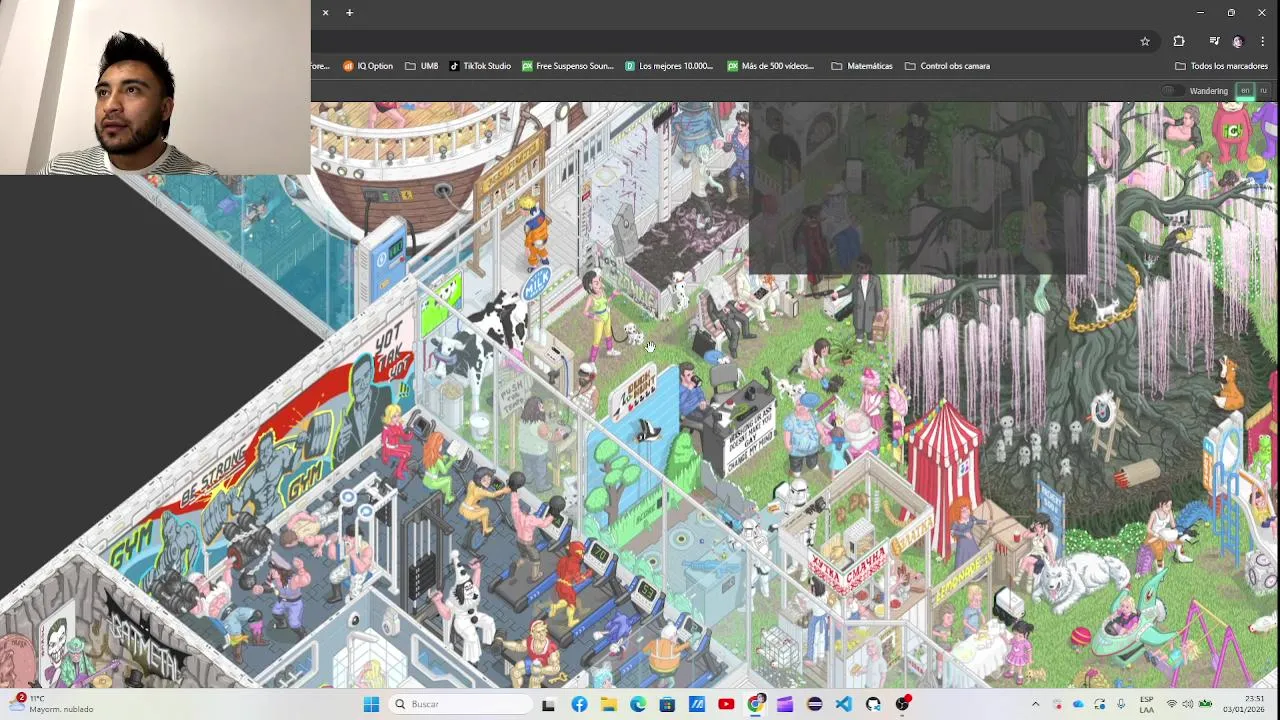Open File Explorer from the taskbar
Viewport: 1280px width, 720px height.
click(x=608, y=704)
